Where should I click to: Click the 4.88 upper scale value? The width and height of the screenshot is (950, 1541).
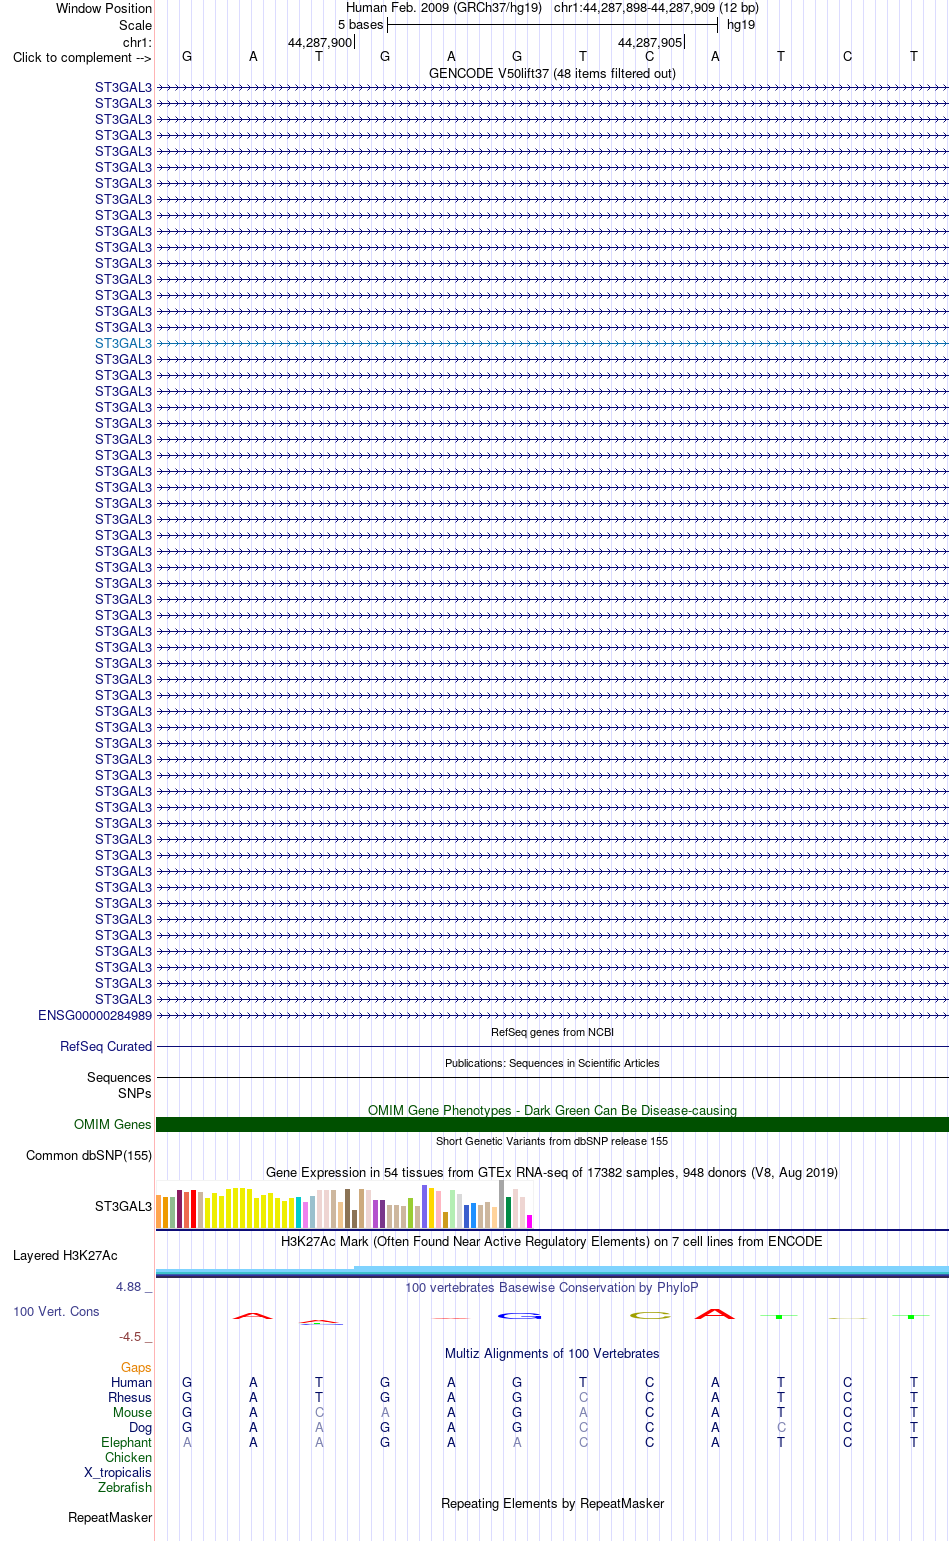point(134,1287)
